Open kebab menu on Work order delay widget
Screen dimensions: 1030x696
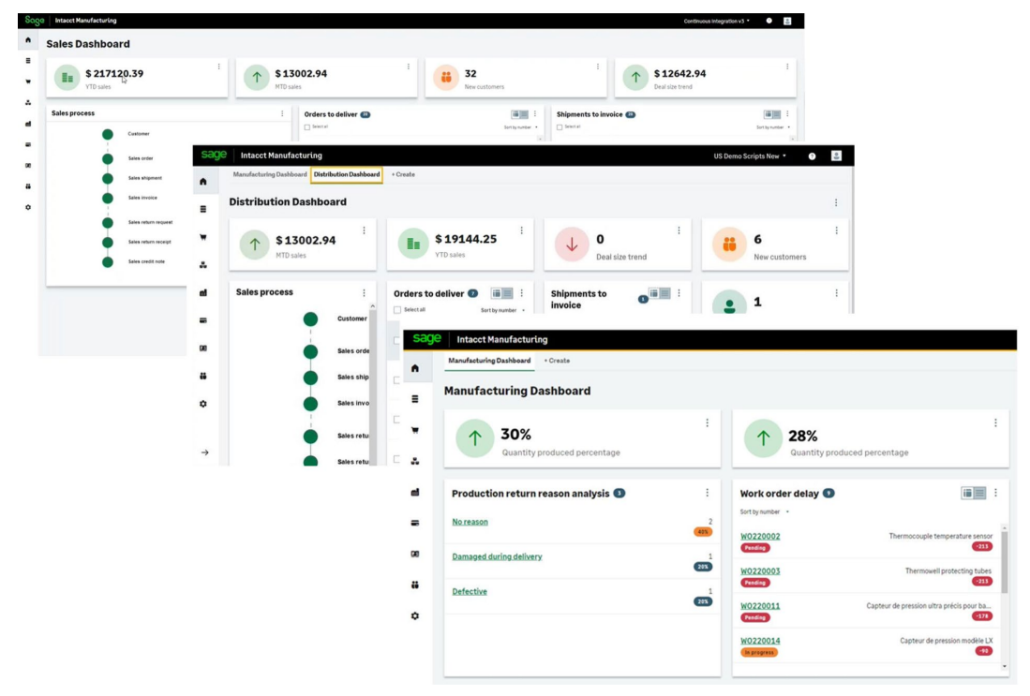coord(996,493)
